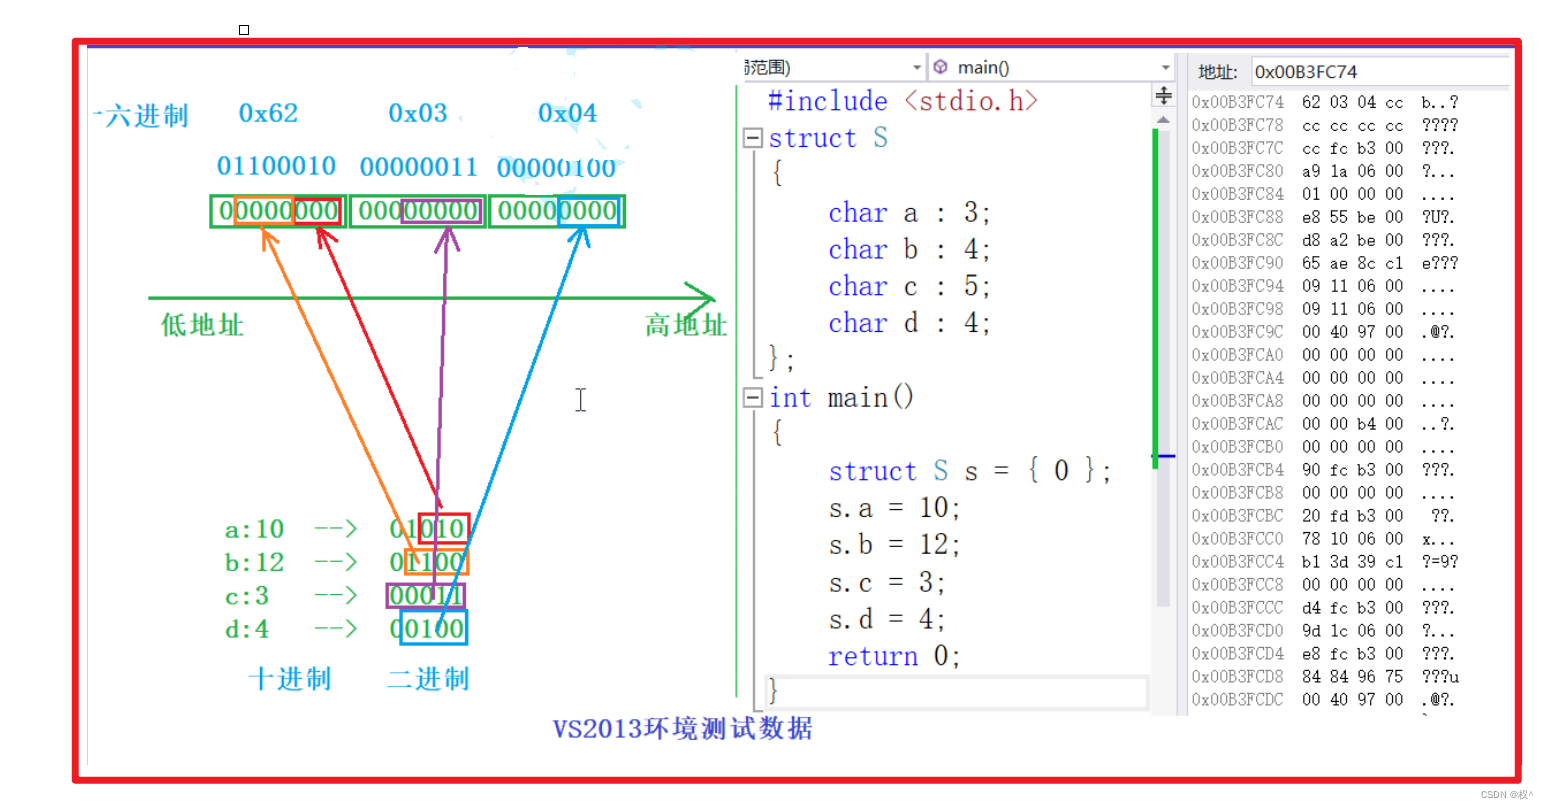Click the 地址: label in the memory window

(x=1218, y=72)
